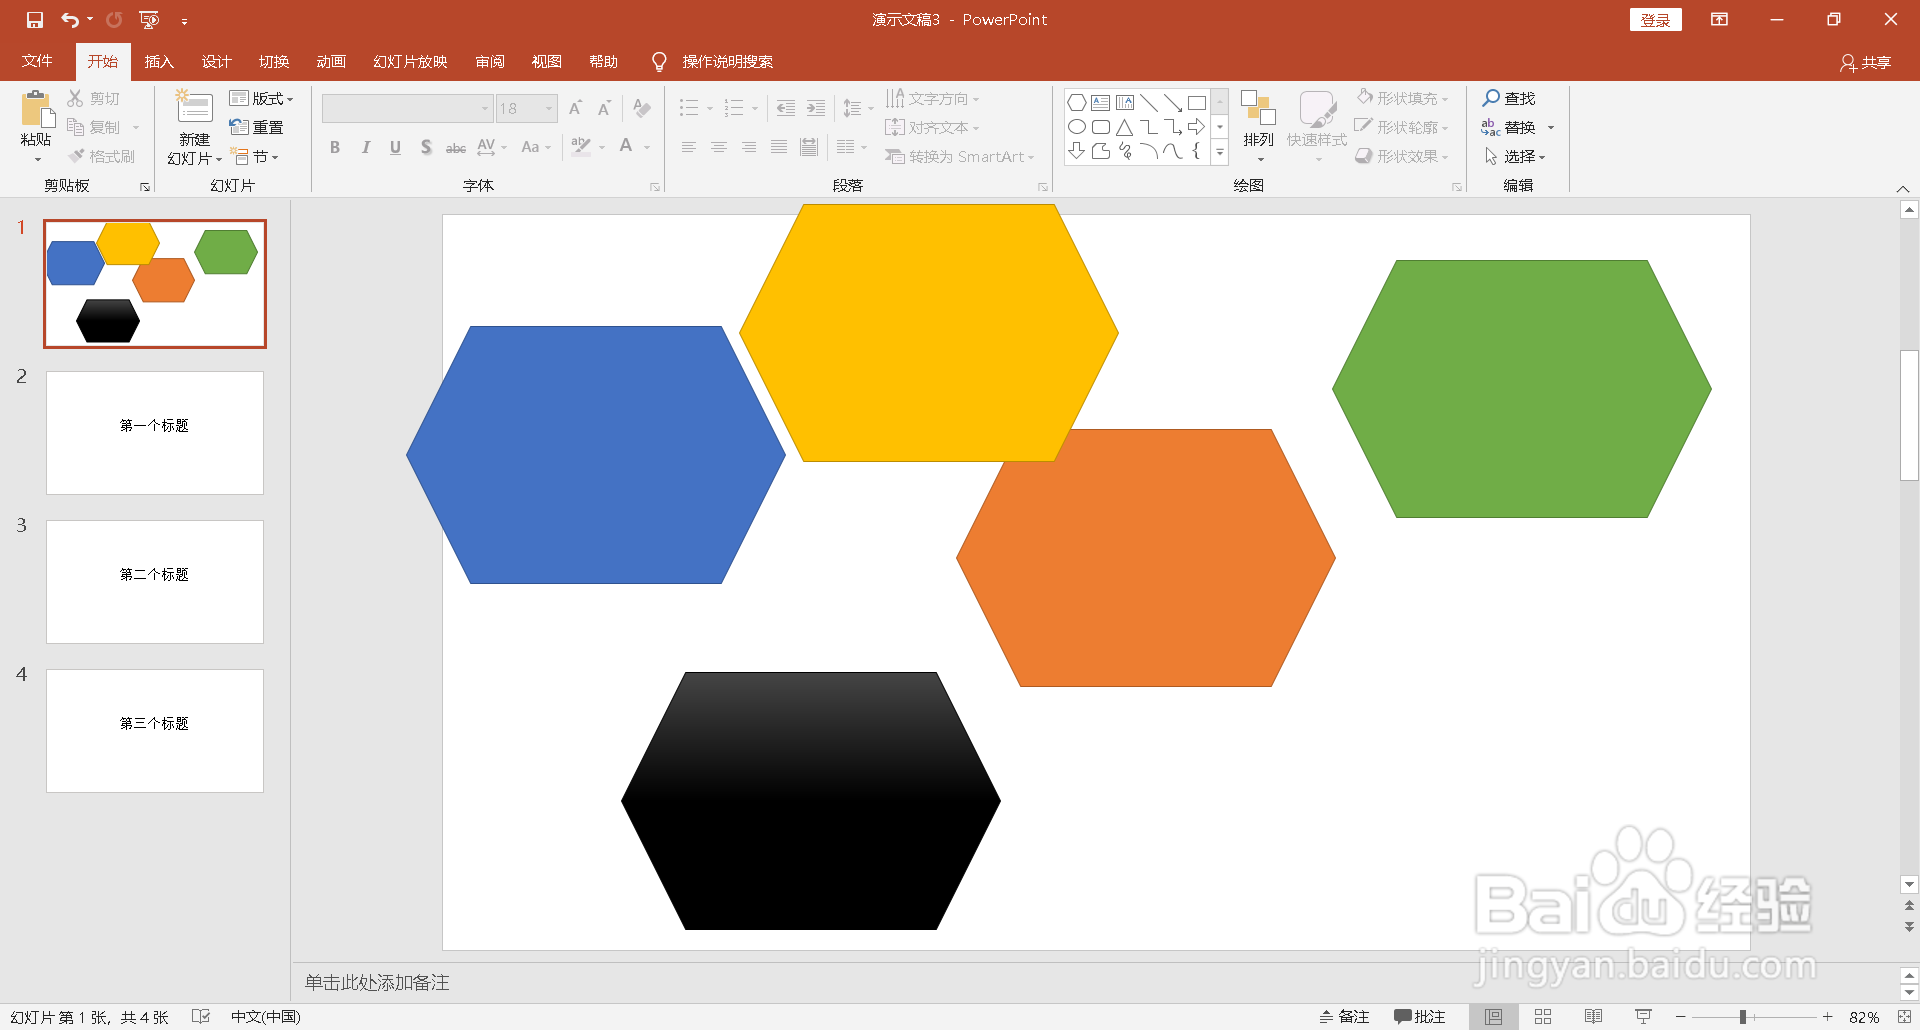Click the Arrange shapes icon

tap(1258, 108)
